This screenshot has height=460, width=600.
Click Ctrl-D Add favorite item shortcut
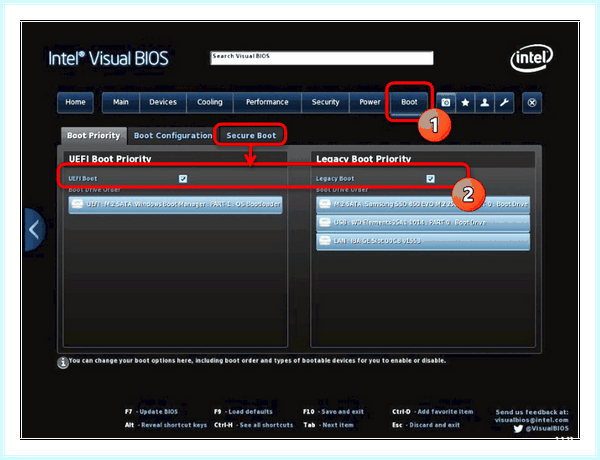(x=432, y=412)
